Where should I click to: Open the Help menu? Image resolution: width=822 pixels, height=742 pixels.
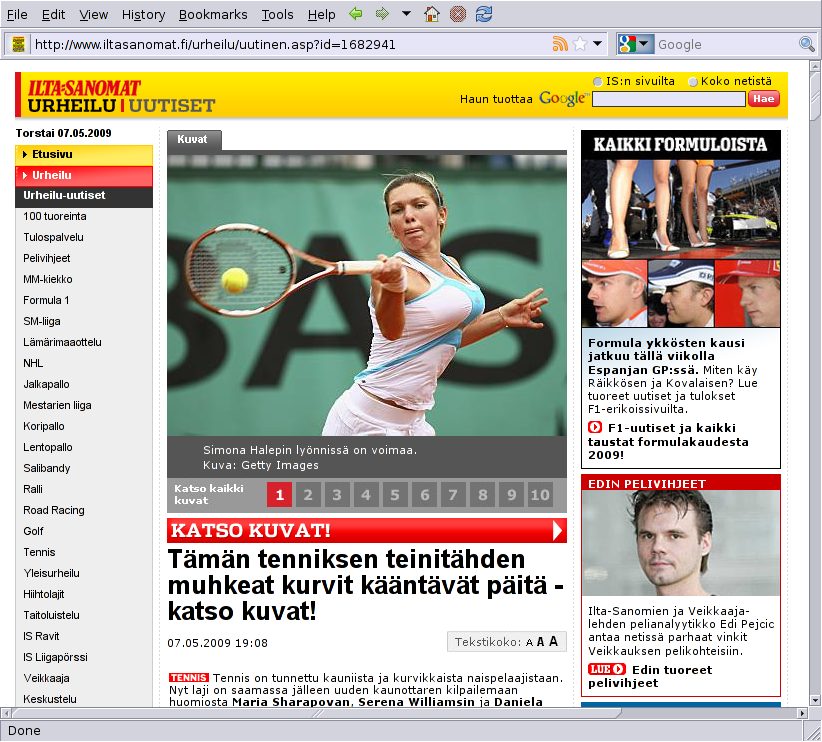321,15
